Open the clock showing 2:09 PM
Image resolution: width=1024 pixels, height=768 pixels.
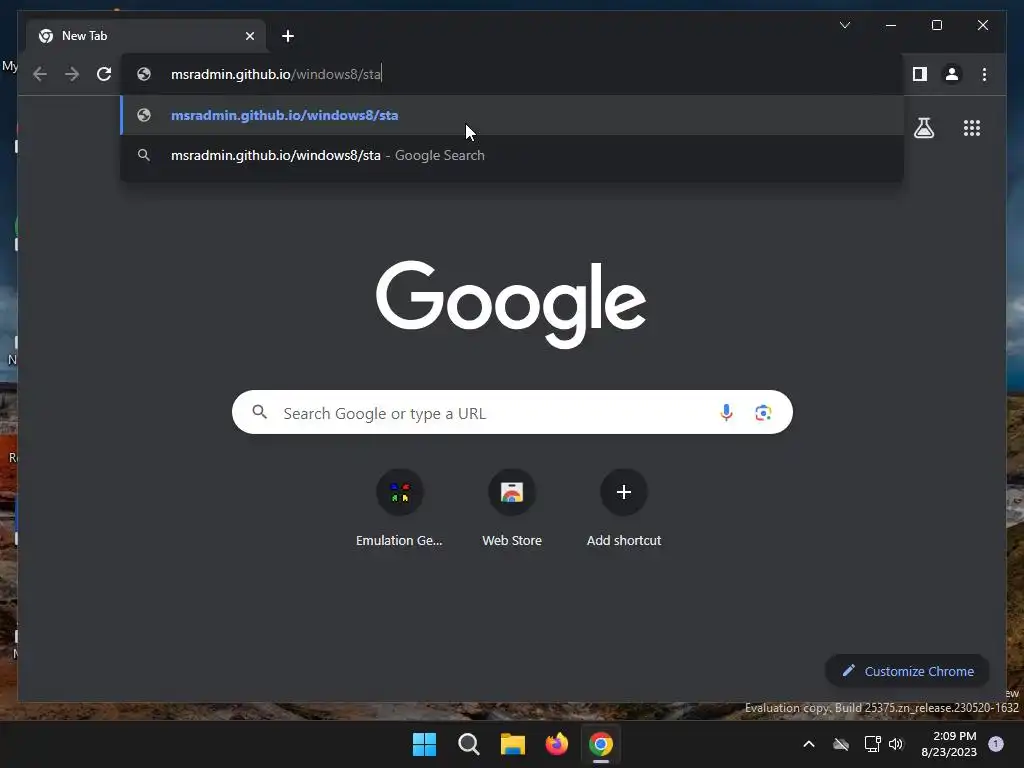(949, 744)
